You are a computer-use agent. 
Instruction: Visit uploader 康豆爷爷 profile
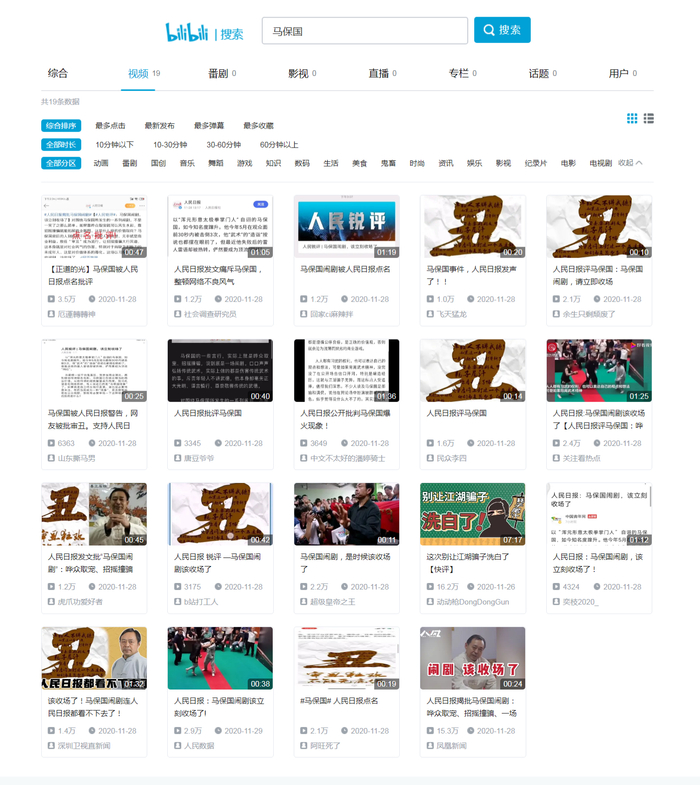point(199,458)
